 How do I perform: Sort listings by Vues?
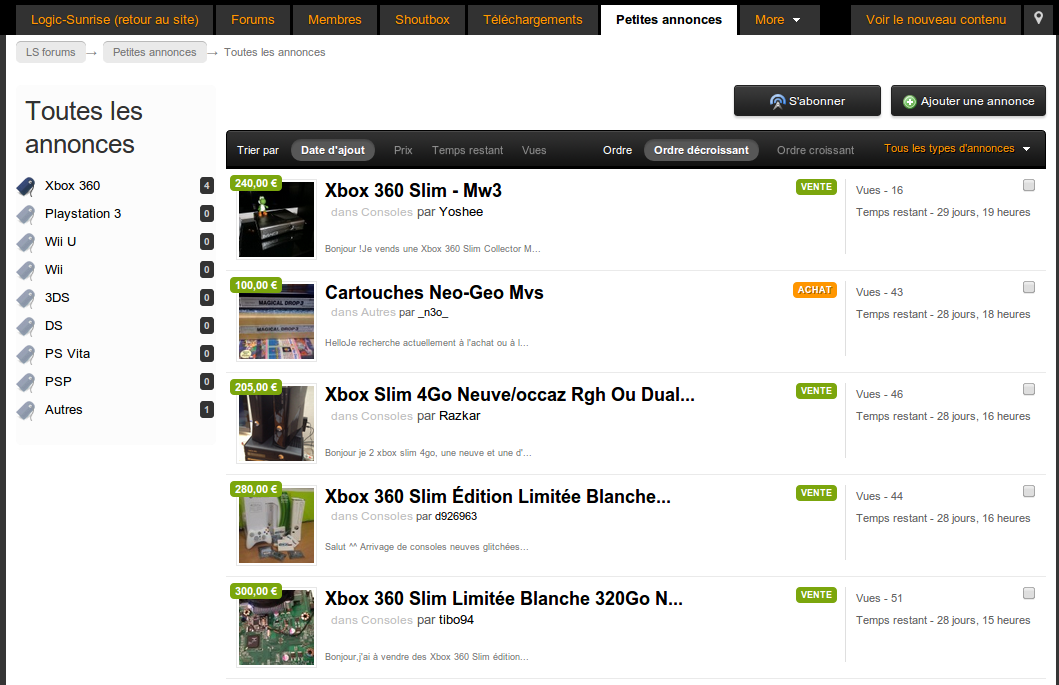tap(534, 150)
